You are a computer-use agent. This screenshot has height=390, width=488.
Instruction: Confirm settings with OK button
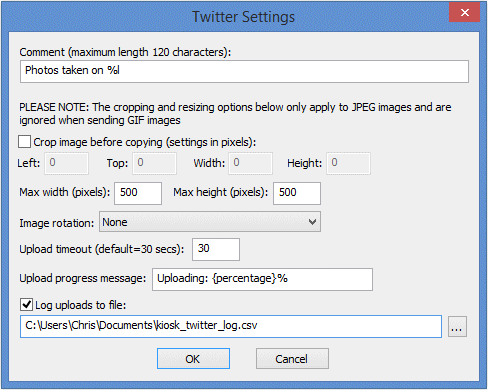click(x=193, y=359)
